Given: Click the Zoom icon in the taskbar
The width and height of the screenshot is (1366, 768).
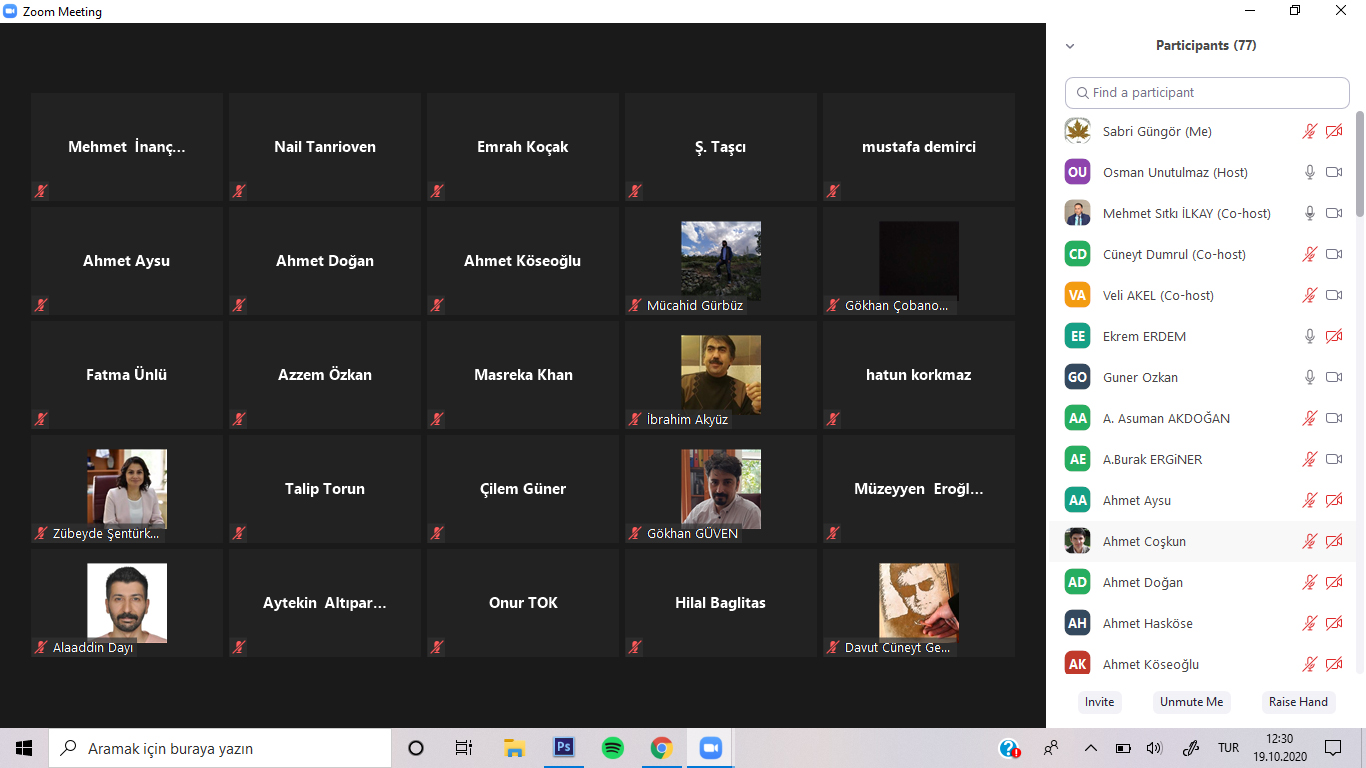Looking at the screenshot, I should (x=710, y=748).
